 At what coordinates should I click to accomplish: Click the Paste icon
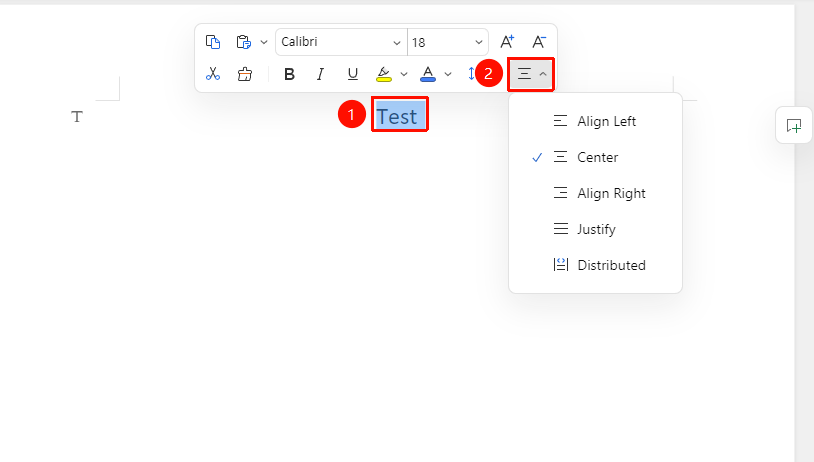click(243, 42)
